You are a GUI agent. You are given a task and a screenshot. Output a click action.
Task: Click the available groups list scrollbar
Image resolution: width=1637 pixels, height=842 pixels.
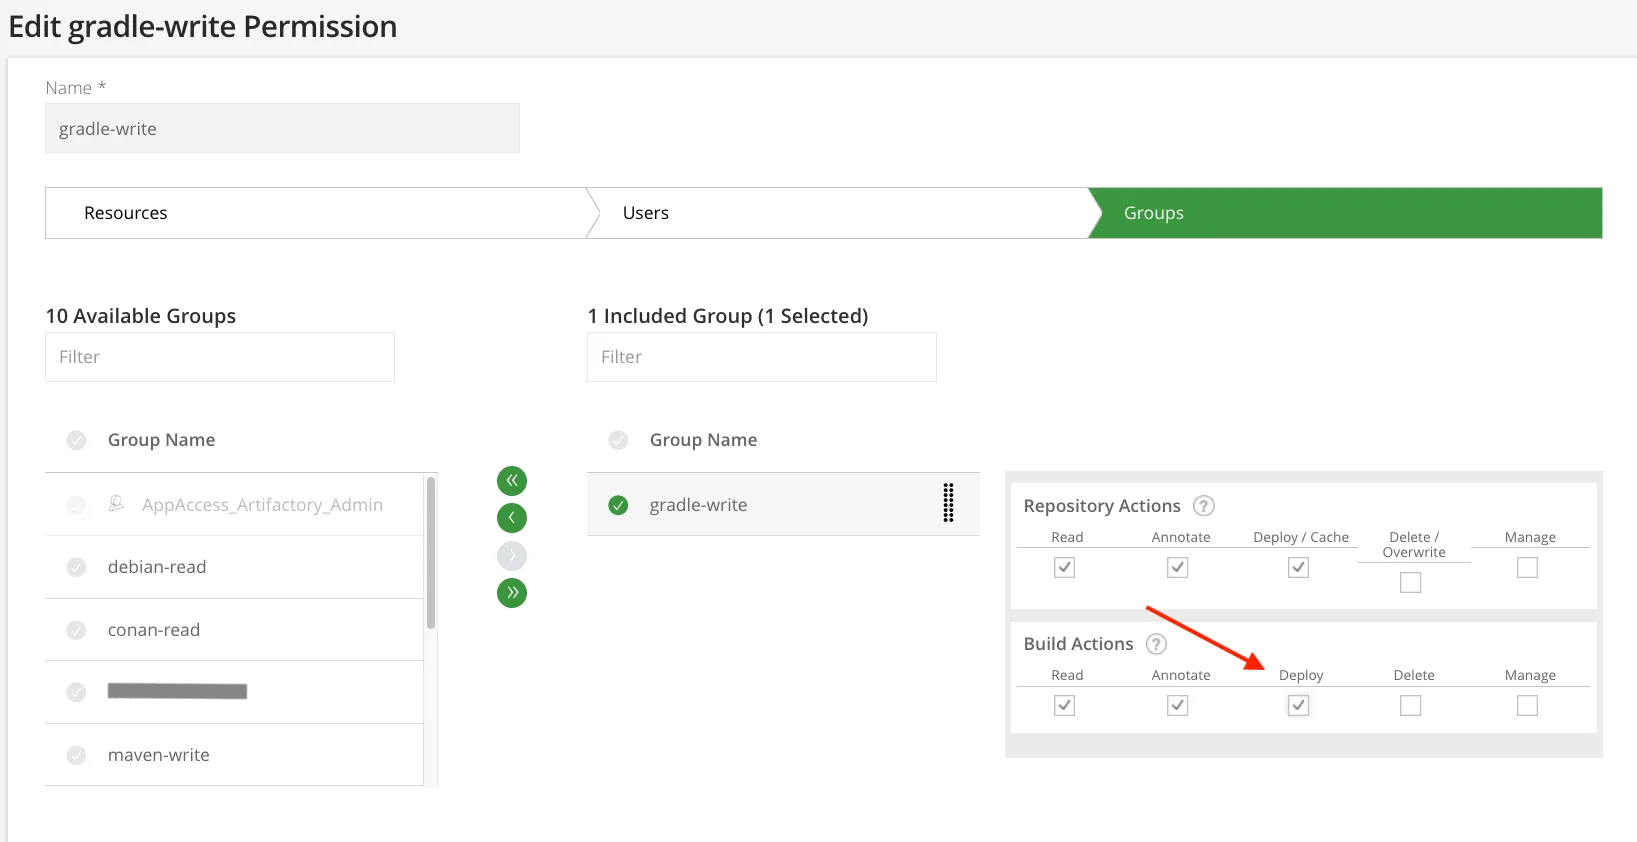pyautogui.click(x=431, y=552)
